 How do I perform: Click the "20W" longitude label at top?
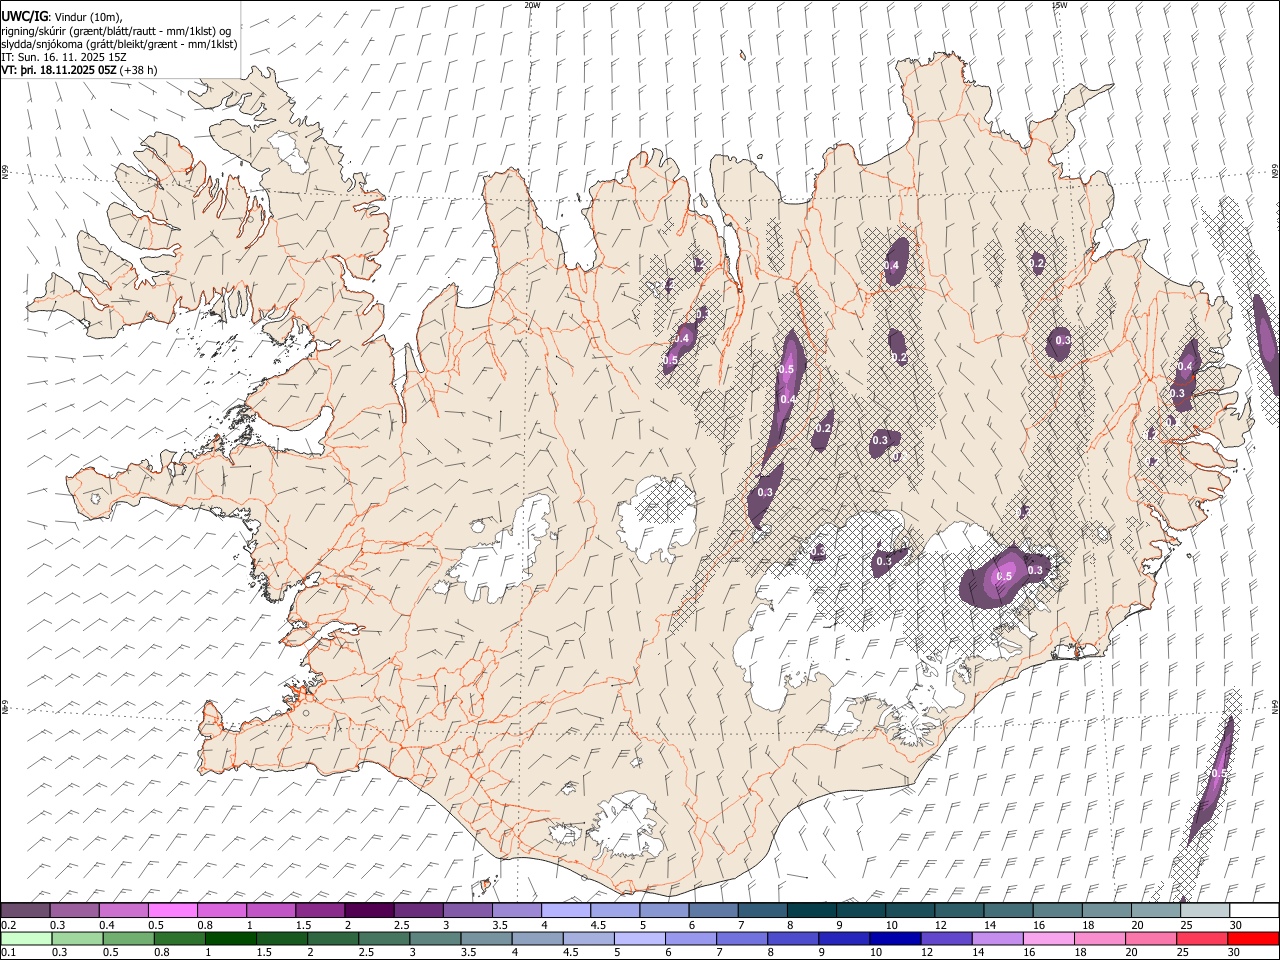(x=532, y=5)
